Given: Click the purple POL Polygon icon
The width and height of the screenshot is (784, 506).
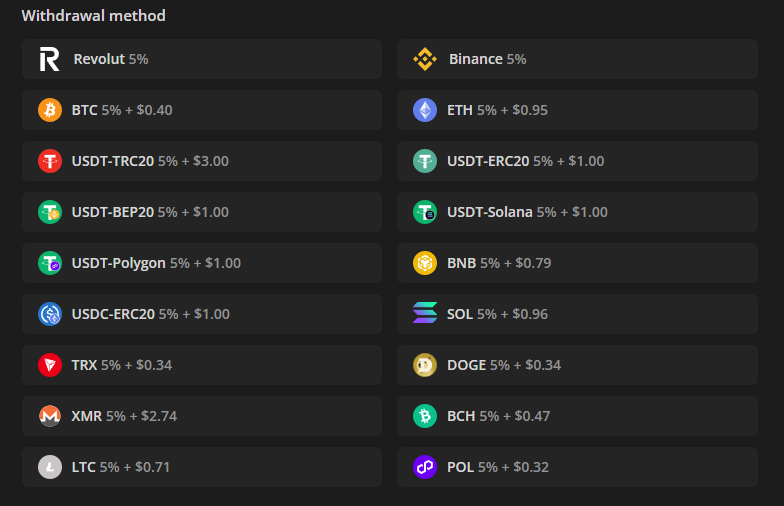Looking at the screenshot, I should [x=425, y=467].
